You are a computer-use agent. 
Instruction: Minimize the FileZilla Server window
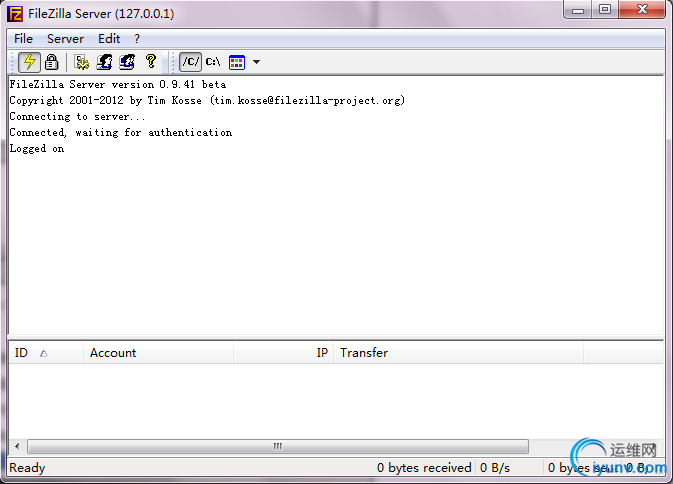(578, 10)
